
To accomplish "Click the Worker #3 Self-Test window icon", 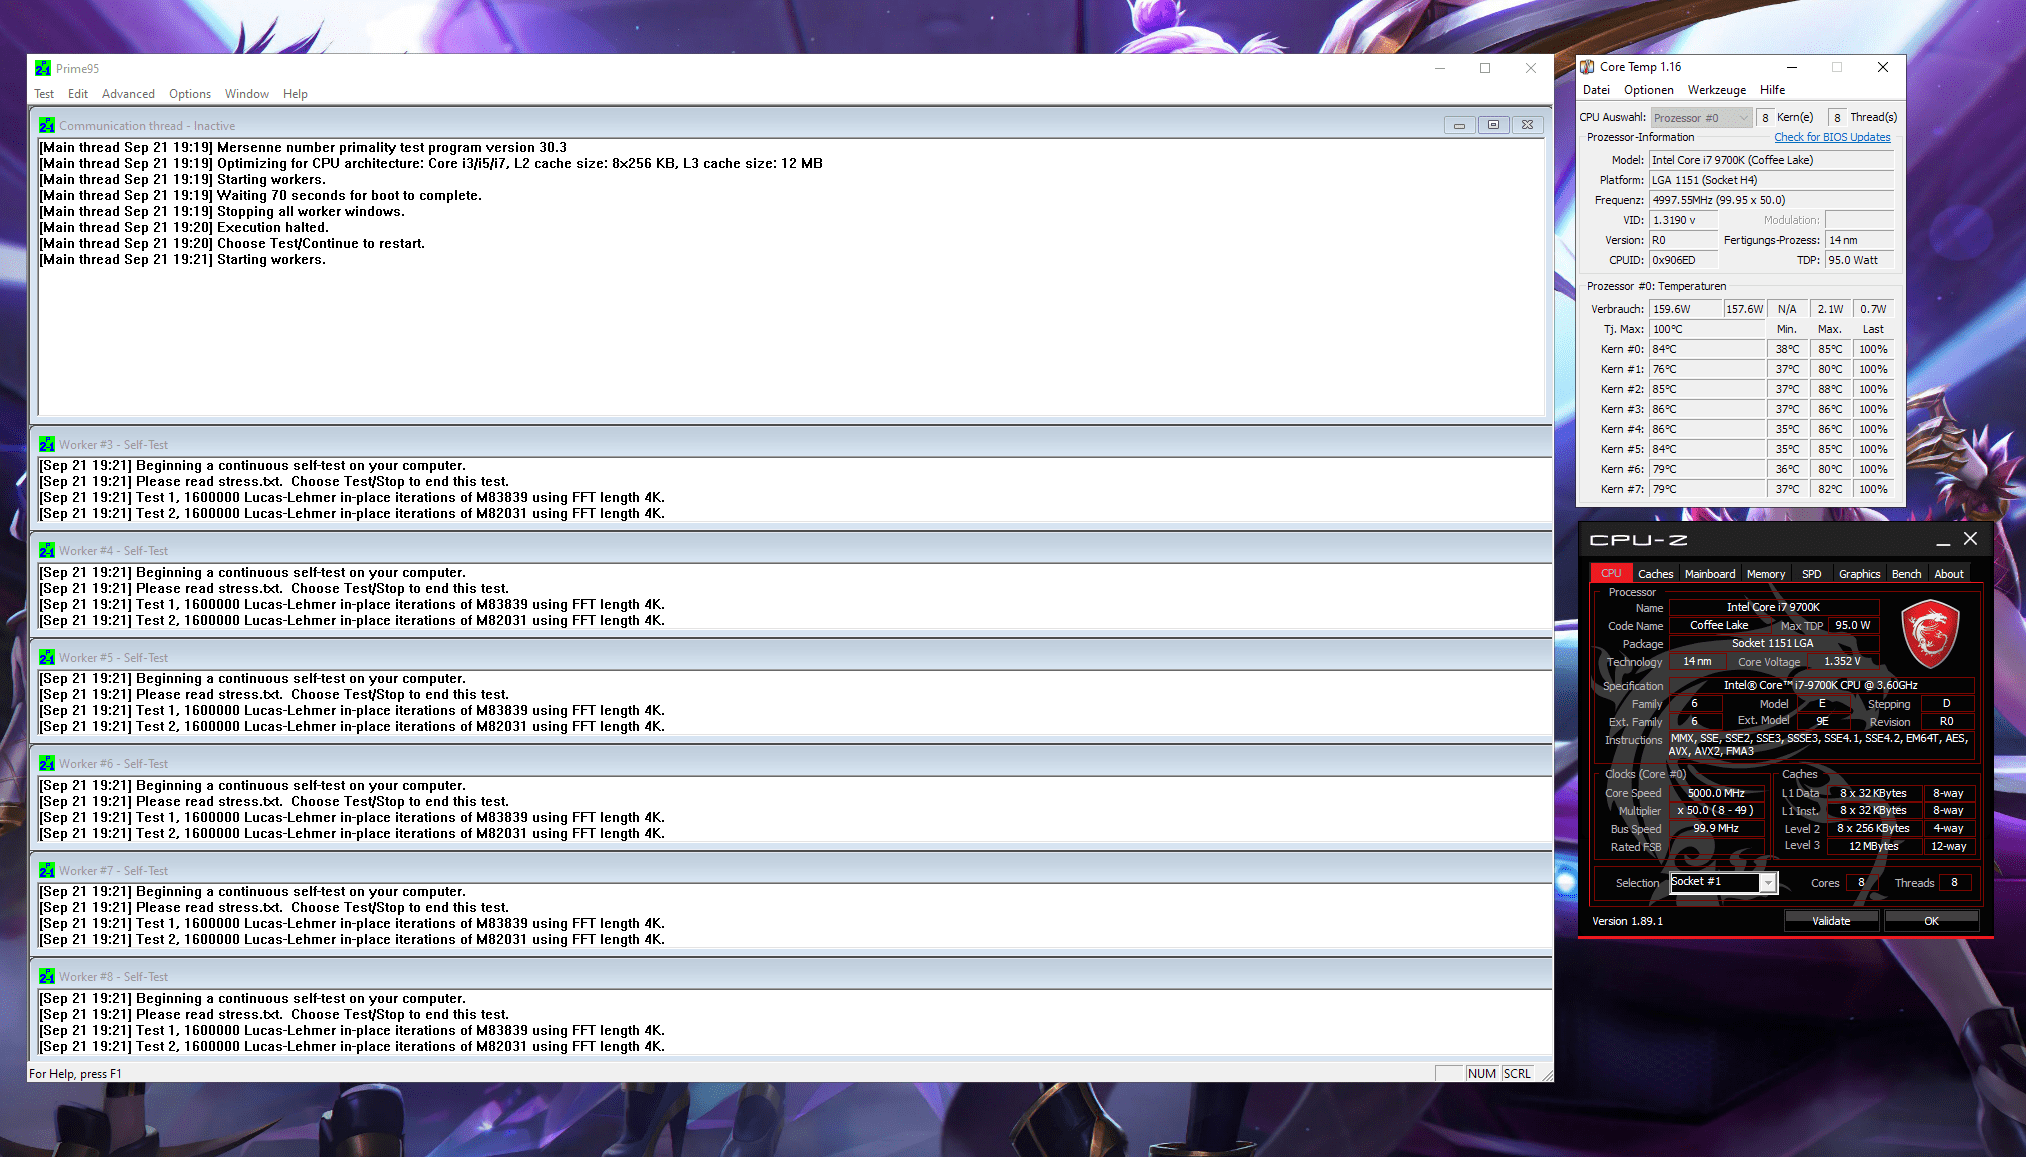I will coord(47,445).
